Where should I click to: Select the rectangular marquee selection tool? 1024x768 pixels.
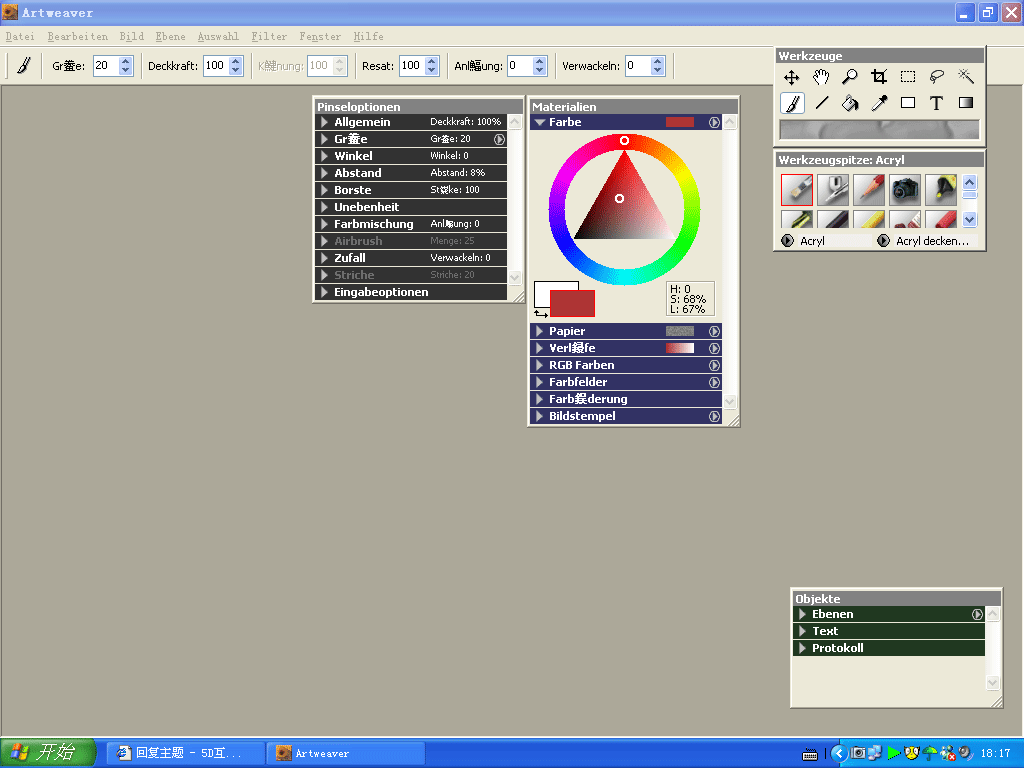(x=908, y=78)
